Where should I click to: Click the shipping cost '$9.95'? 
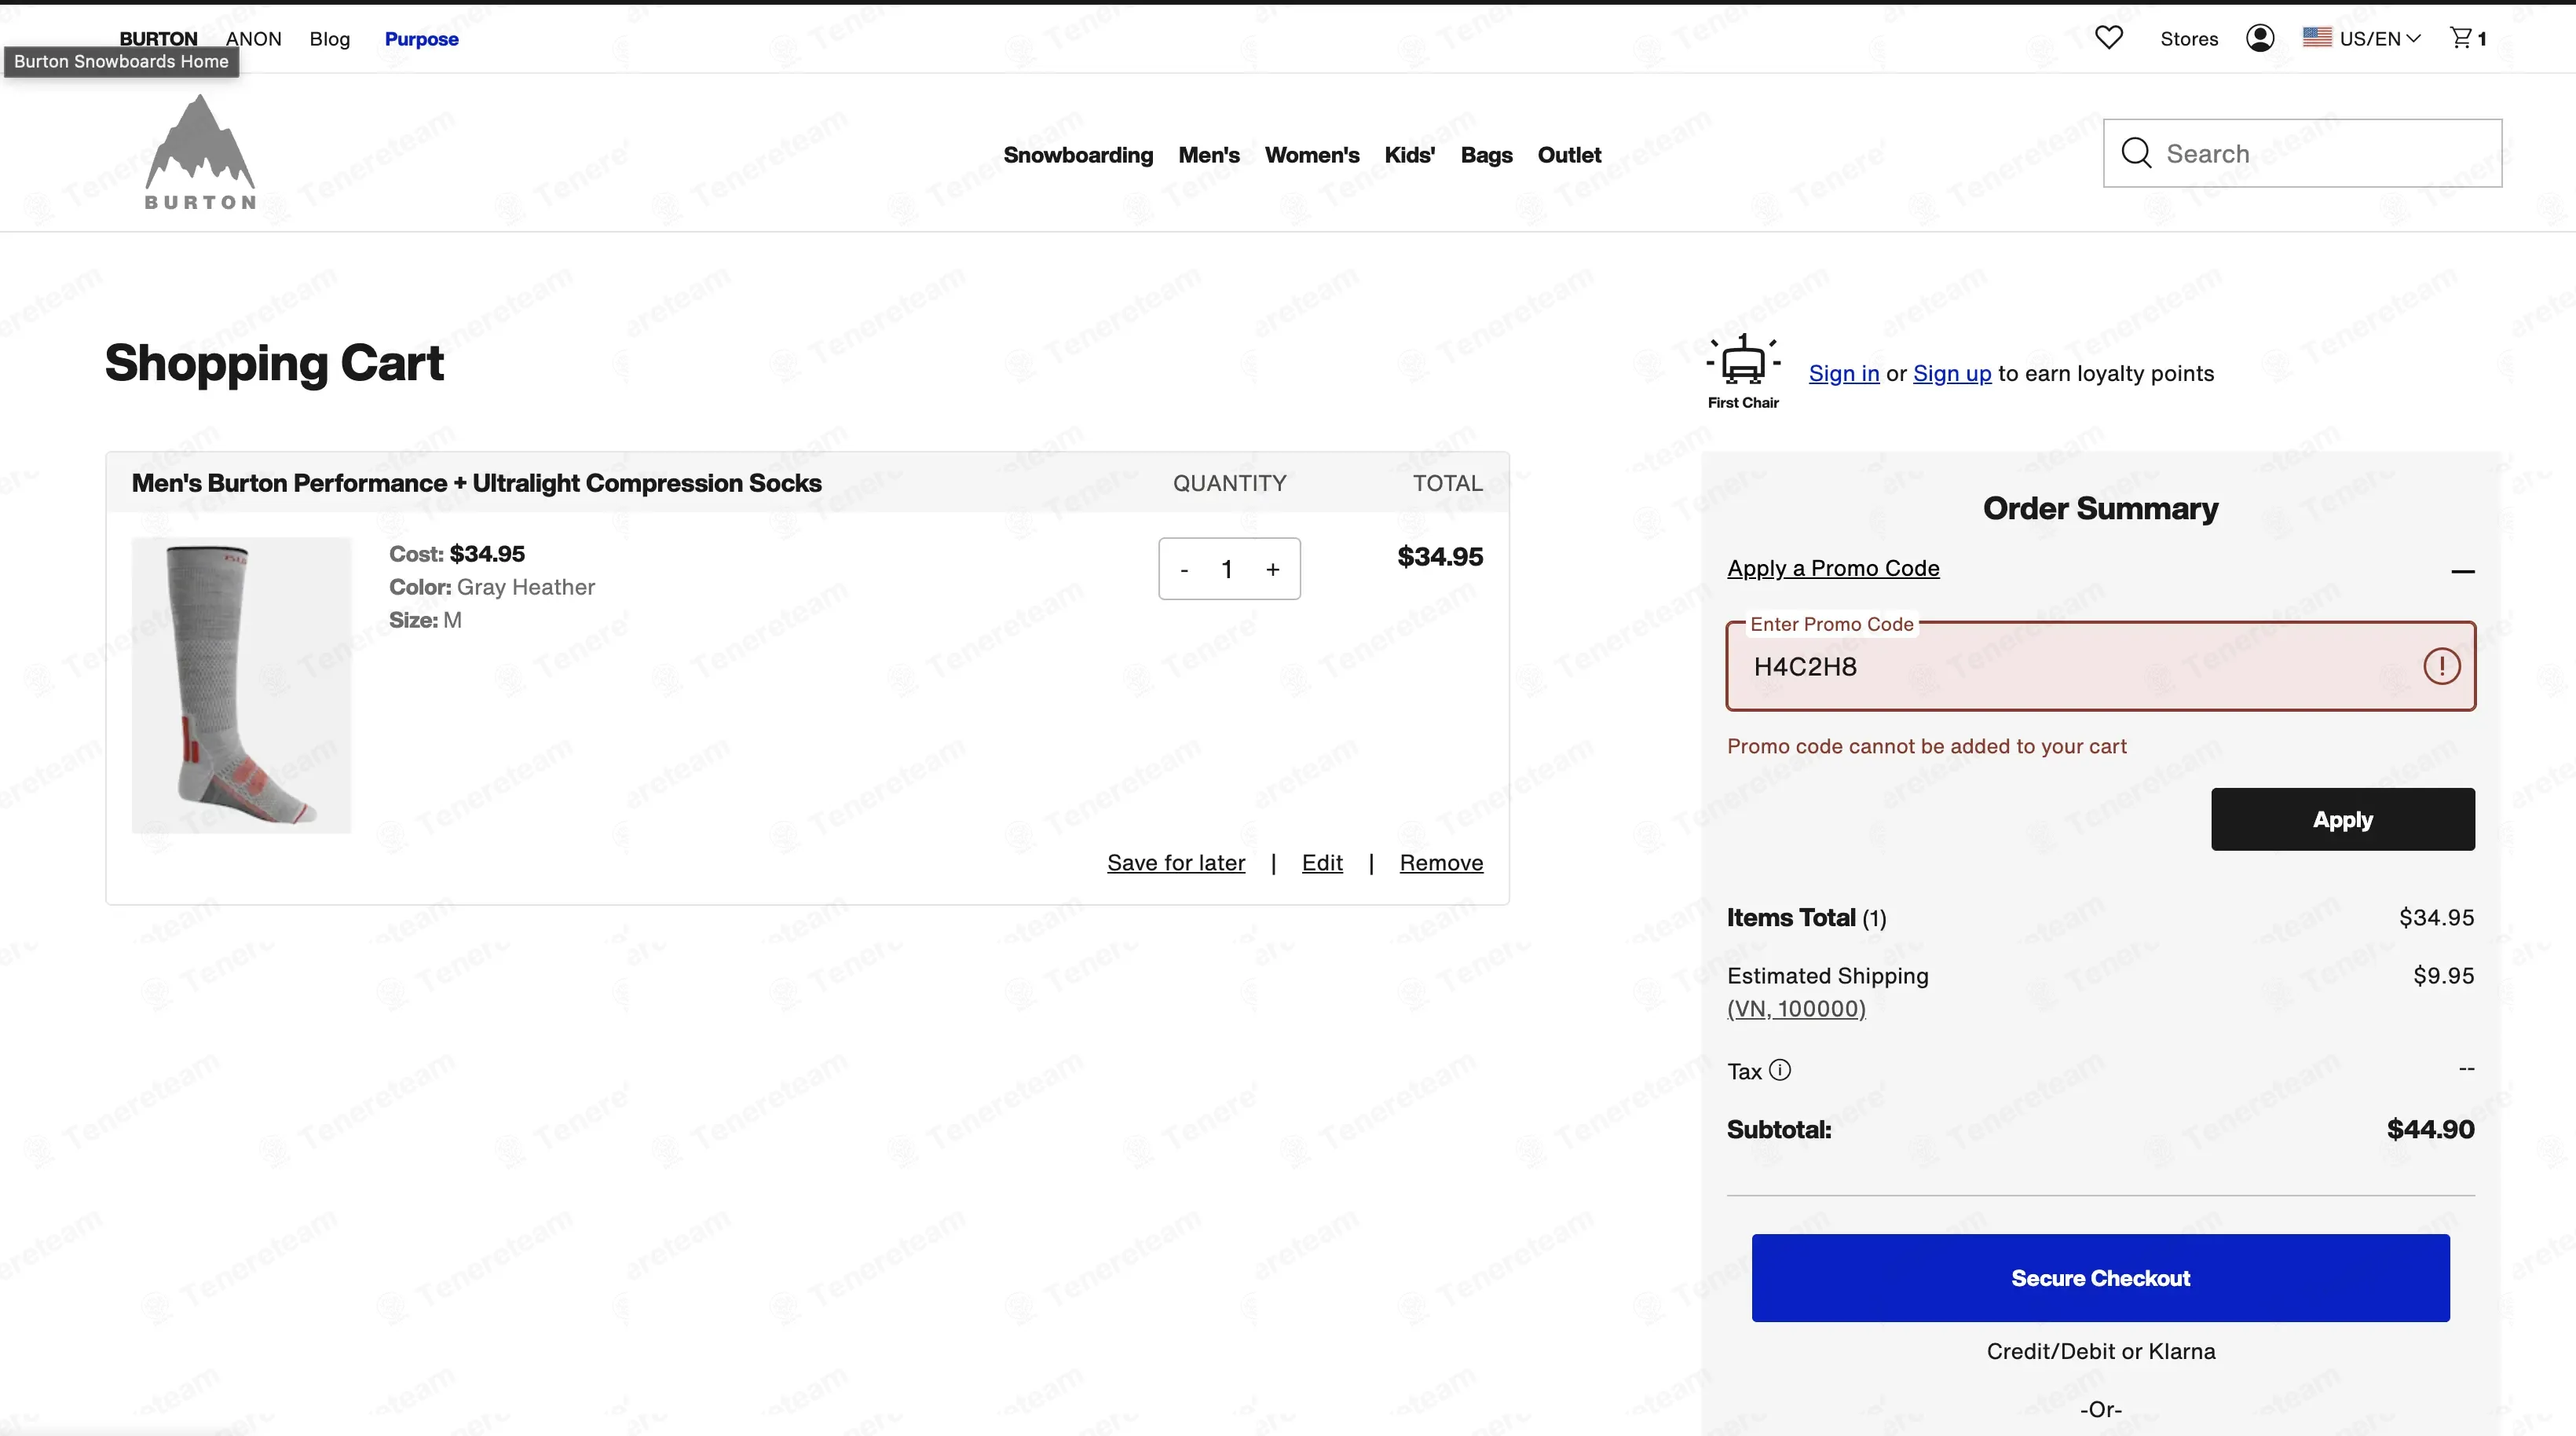point(2443,976)
